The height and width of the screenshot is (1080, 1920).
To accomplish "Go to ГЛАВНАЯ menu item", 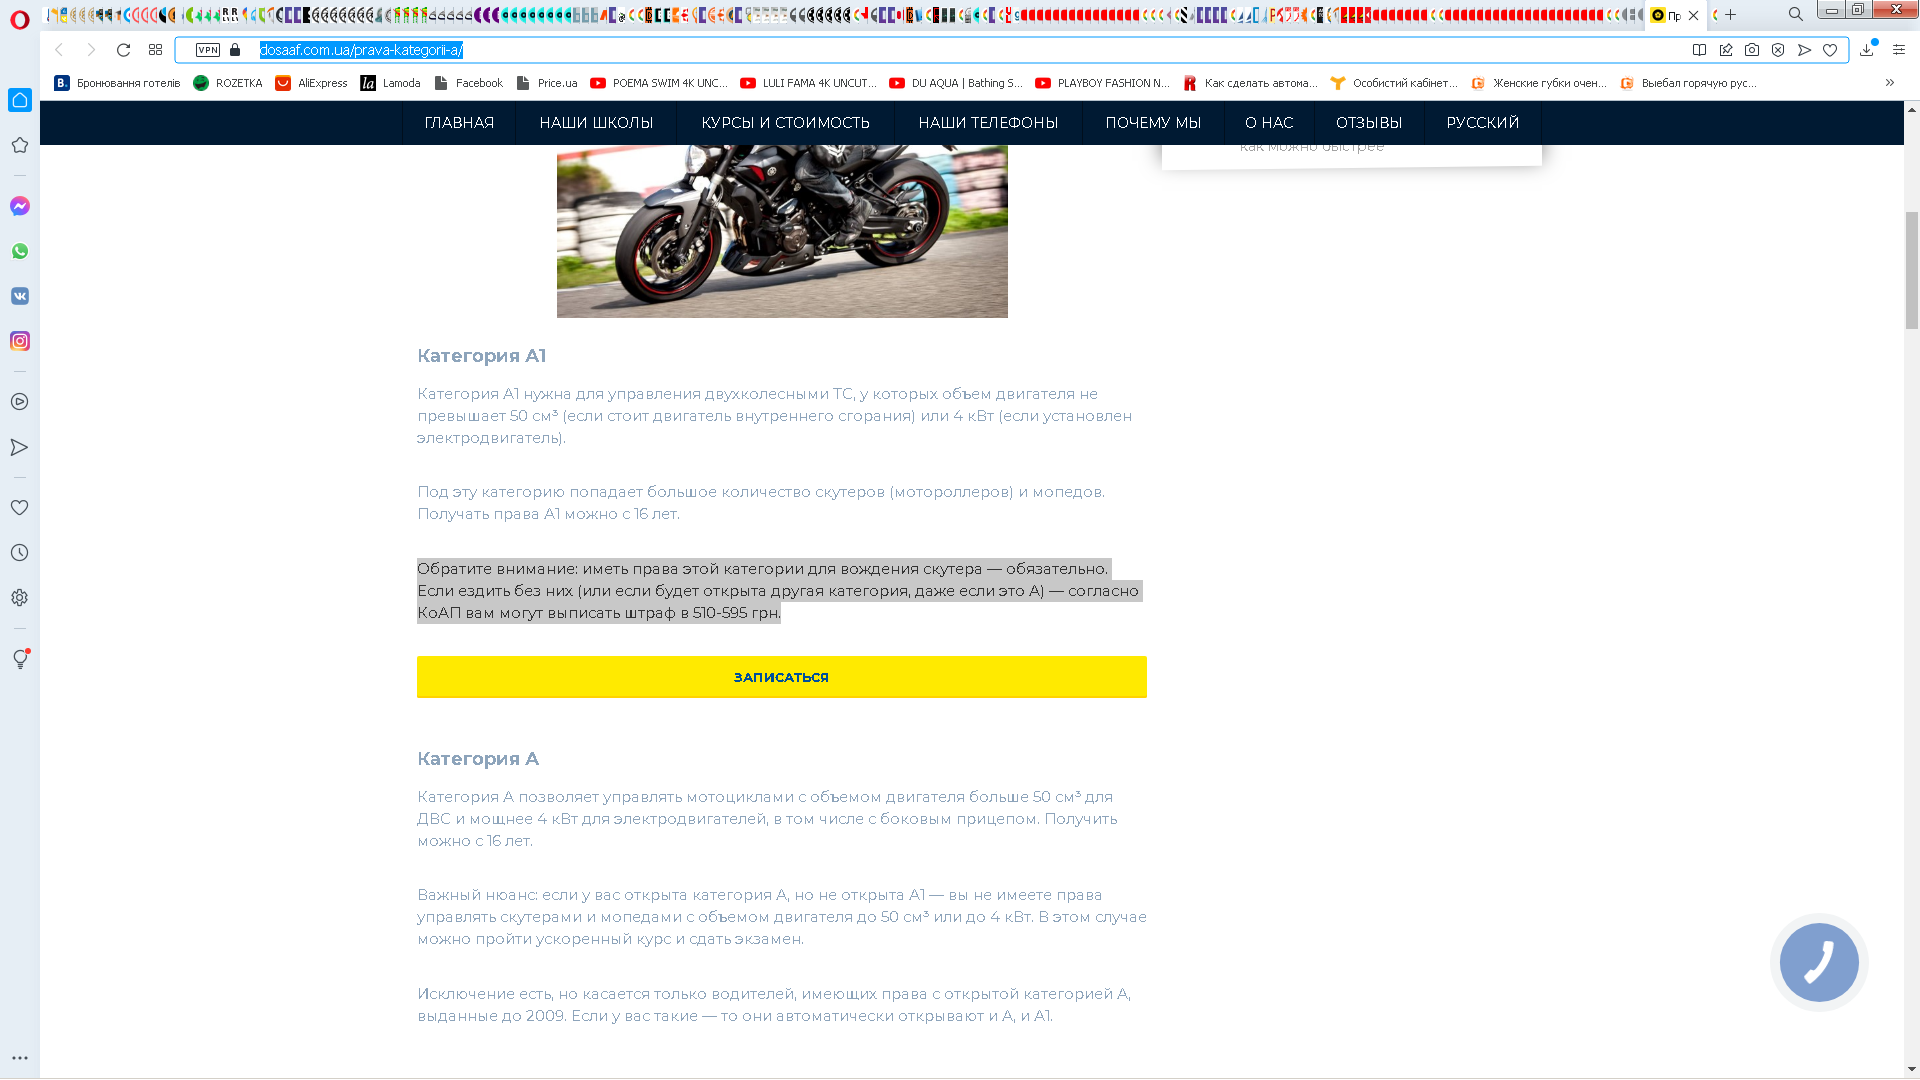I will 459,123.
